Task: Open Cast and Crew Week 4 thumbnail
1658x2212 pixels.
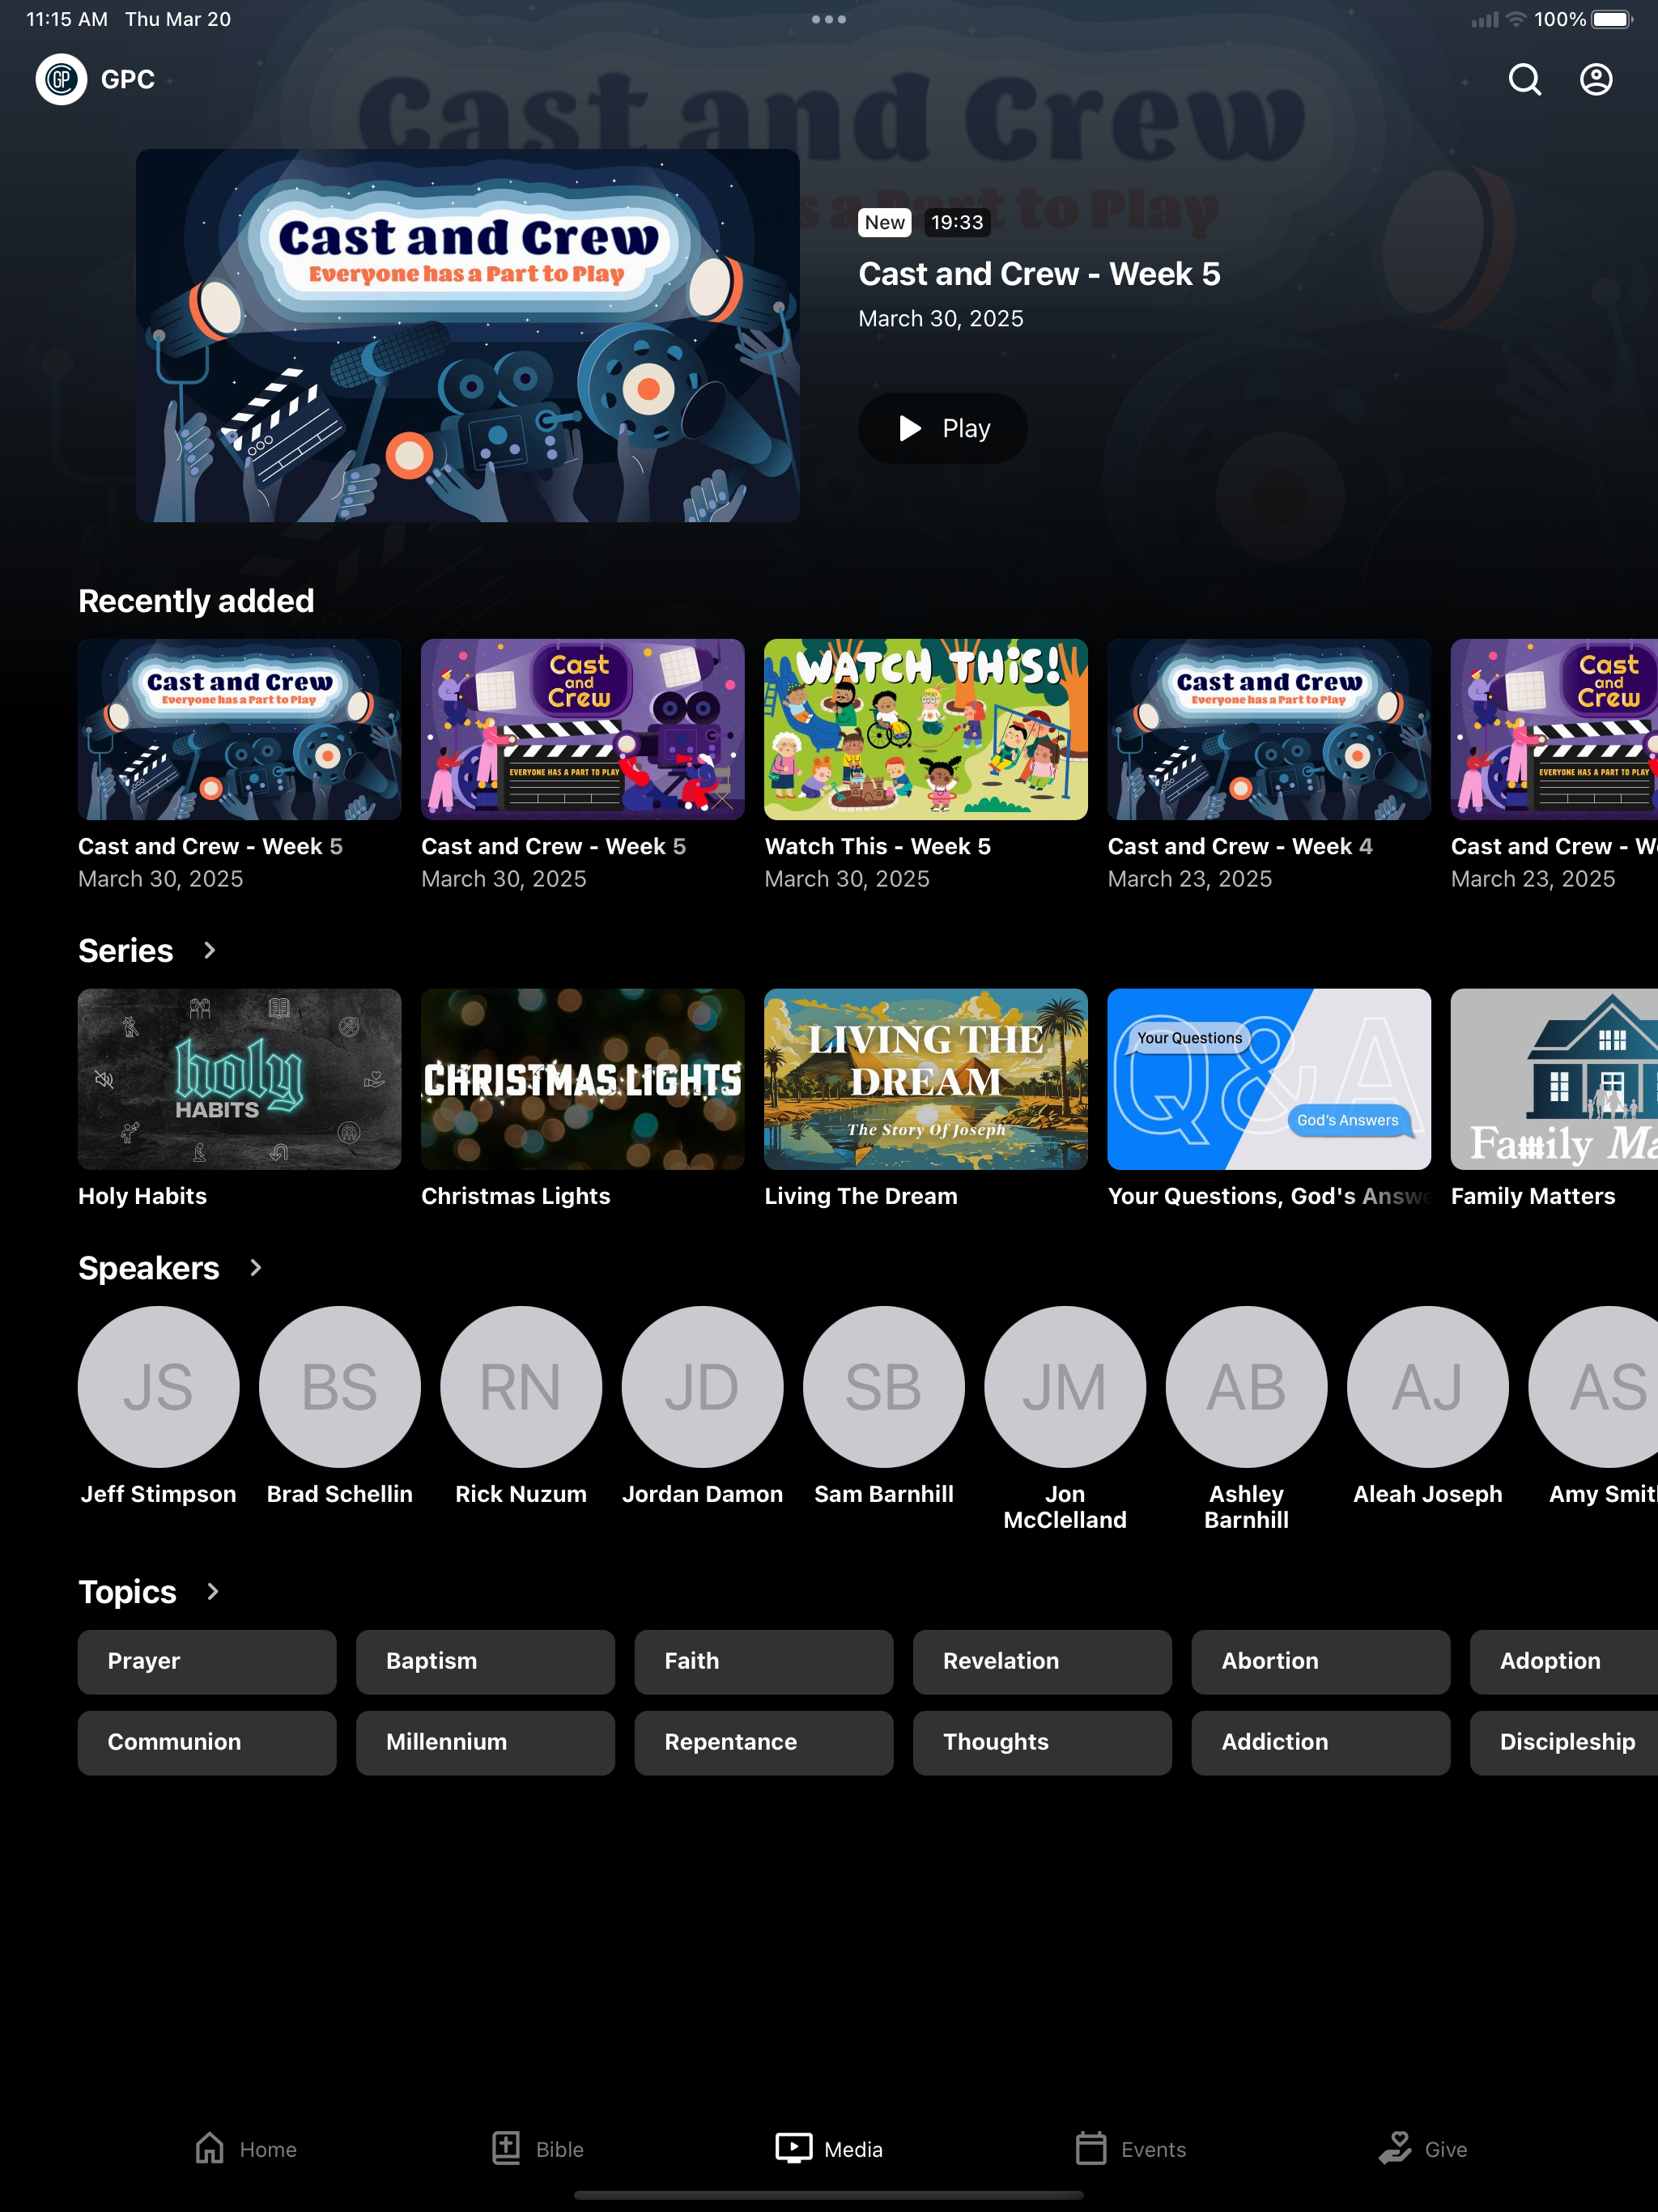Action: tap(1269, 729)
